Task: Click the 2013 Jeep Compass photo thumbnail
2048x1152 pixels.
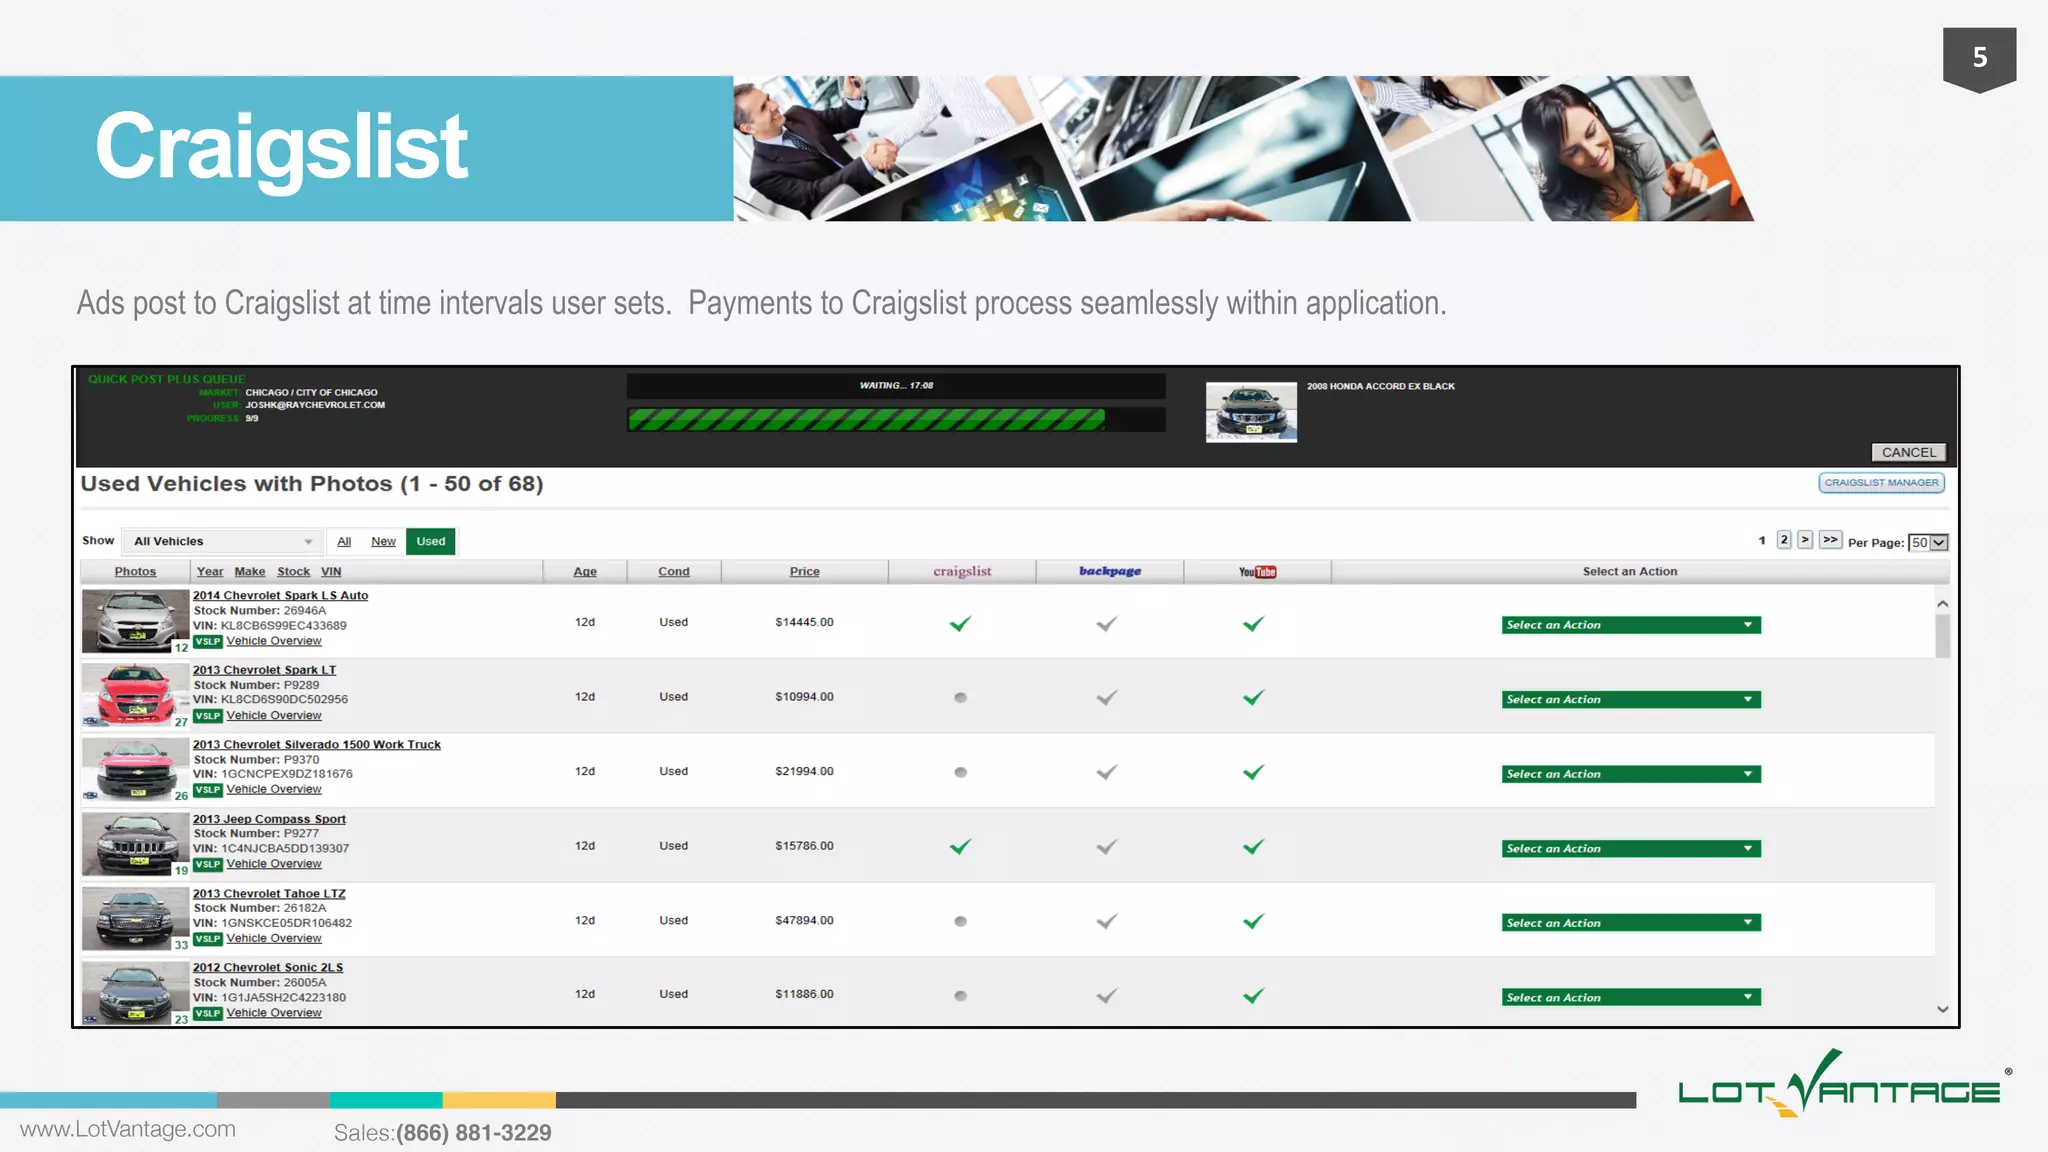Action: click(135, 845)
